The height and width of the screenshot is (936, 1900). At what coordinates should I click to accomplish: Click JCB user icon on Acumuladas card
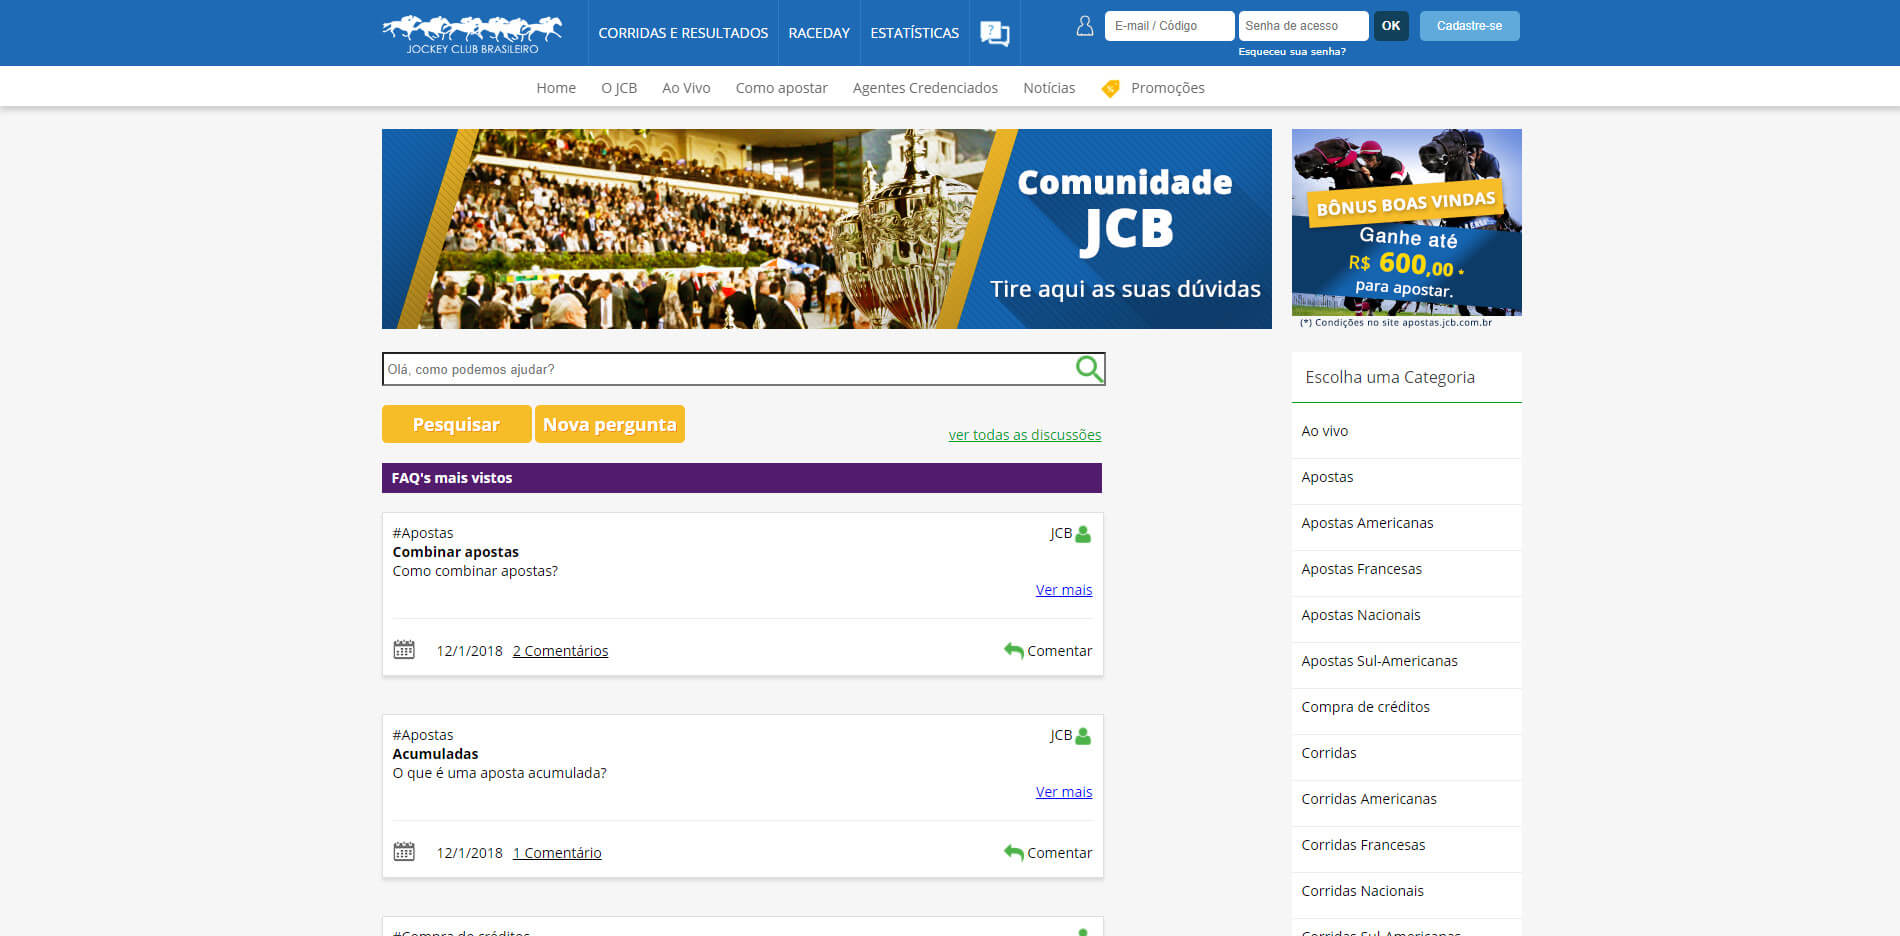click(1083, 736)
